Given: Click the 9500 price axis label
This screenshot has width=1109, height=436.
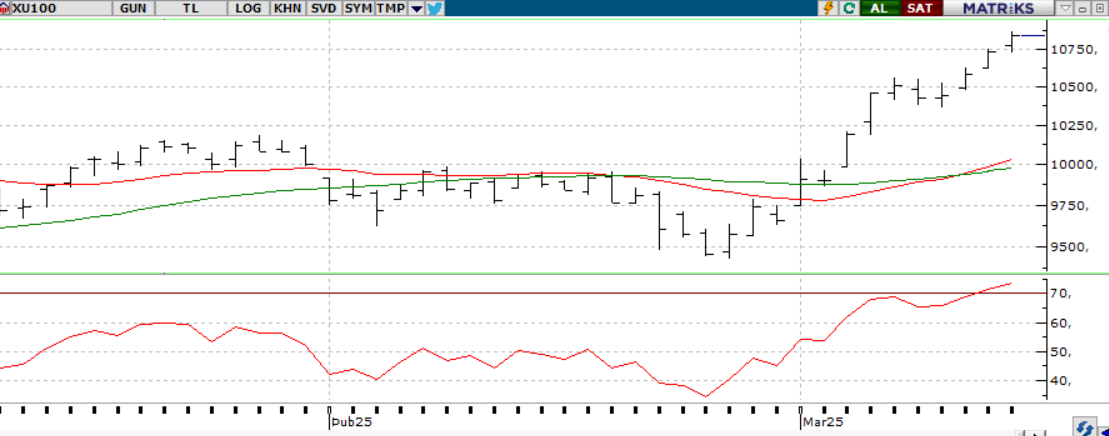Looking at the screenshot, I should pyautogui.click(x=1071, y=247).
